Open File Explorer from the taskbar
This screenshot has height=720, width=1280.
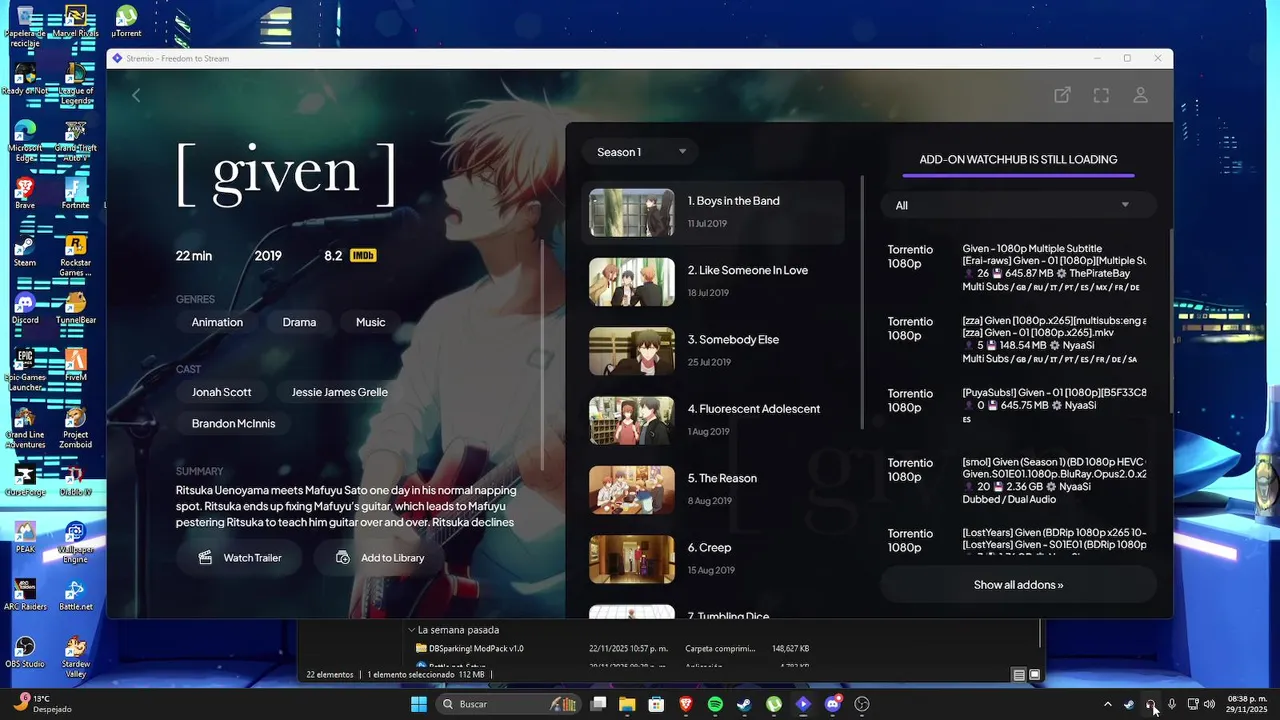click(627, 704)
